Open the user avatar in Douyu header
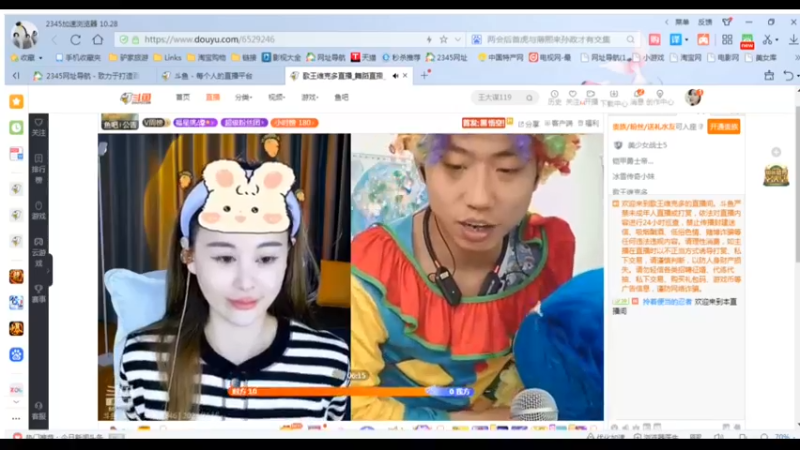The width and height of the screenshot is (800, 450). tap(693, 97)
